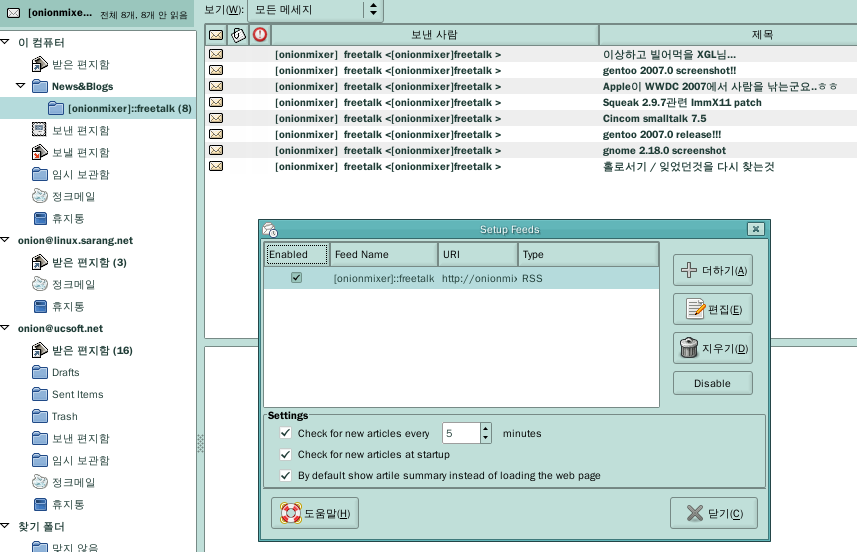Click the attachment column header icon

238,35
